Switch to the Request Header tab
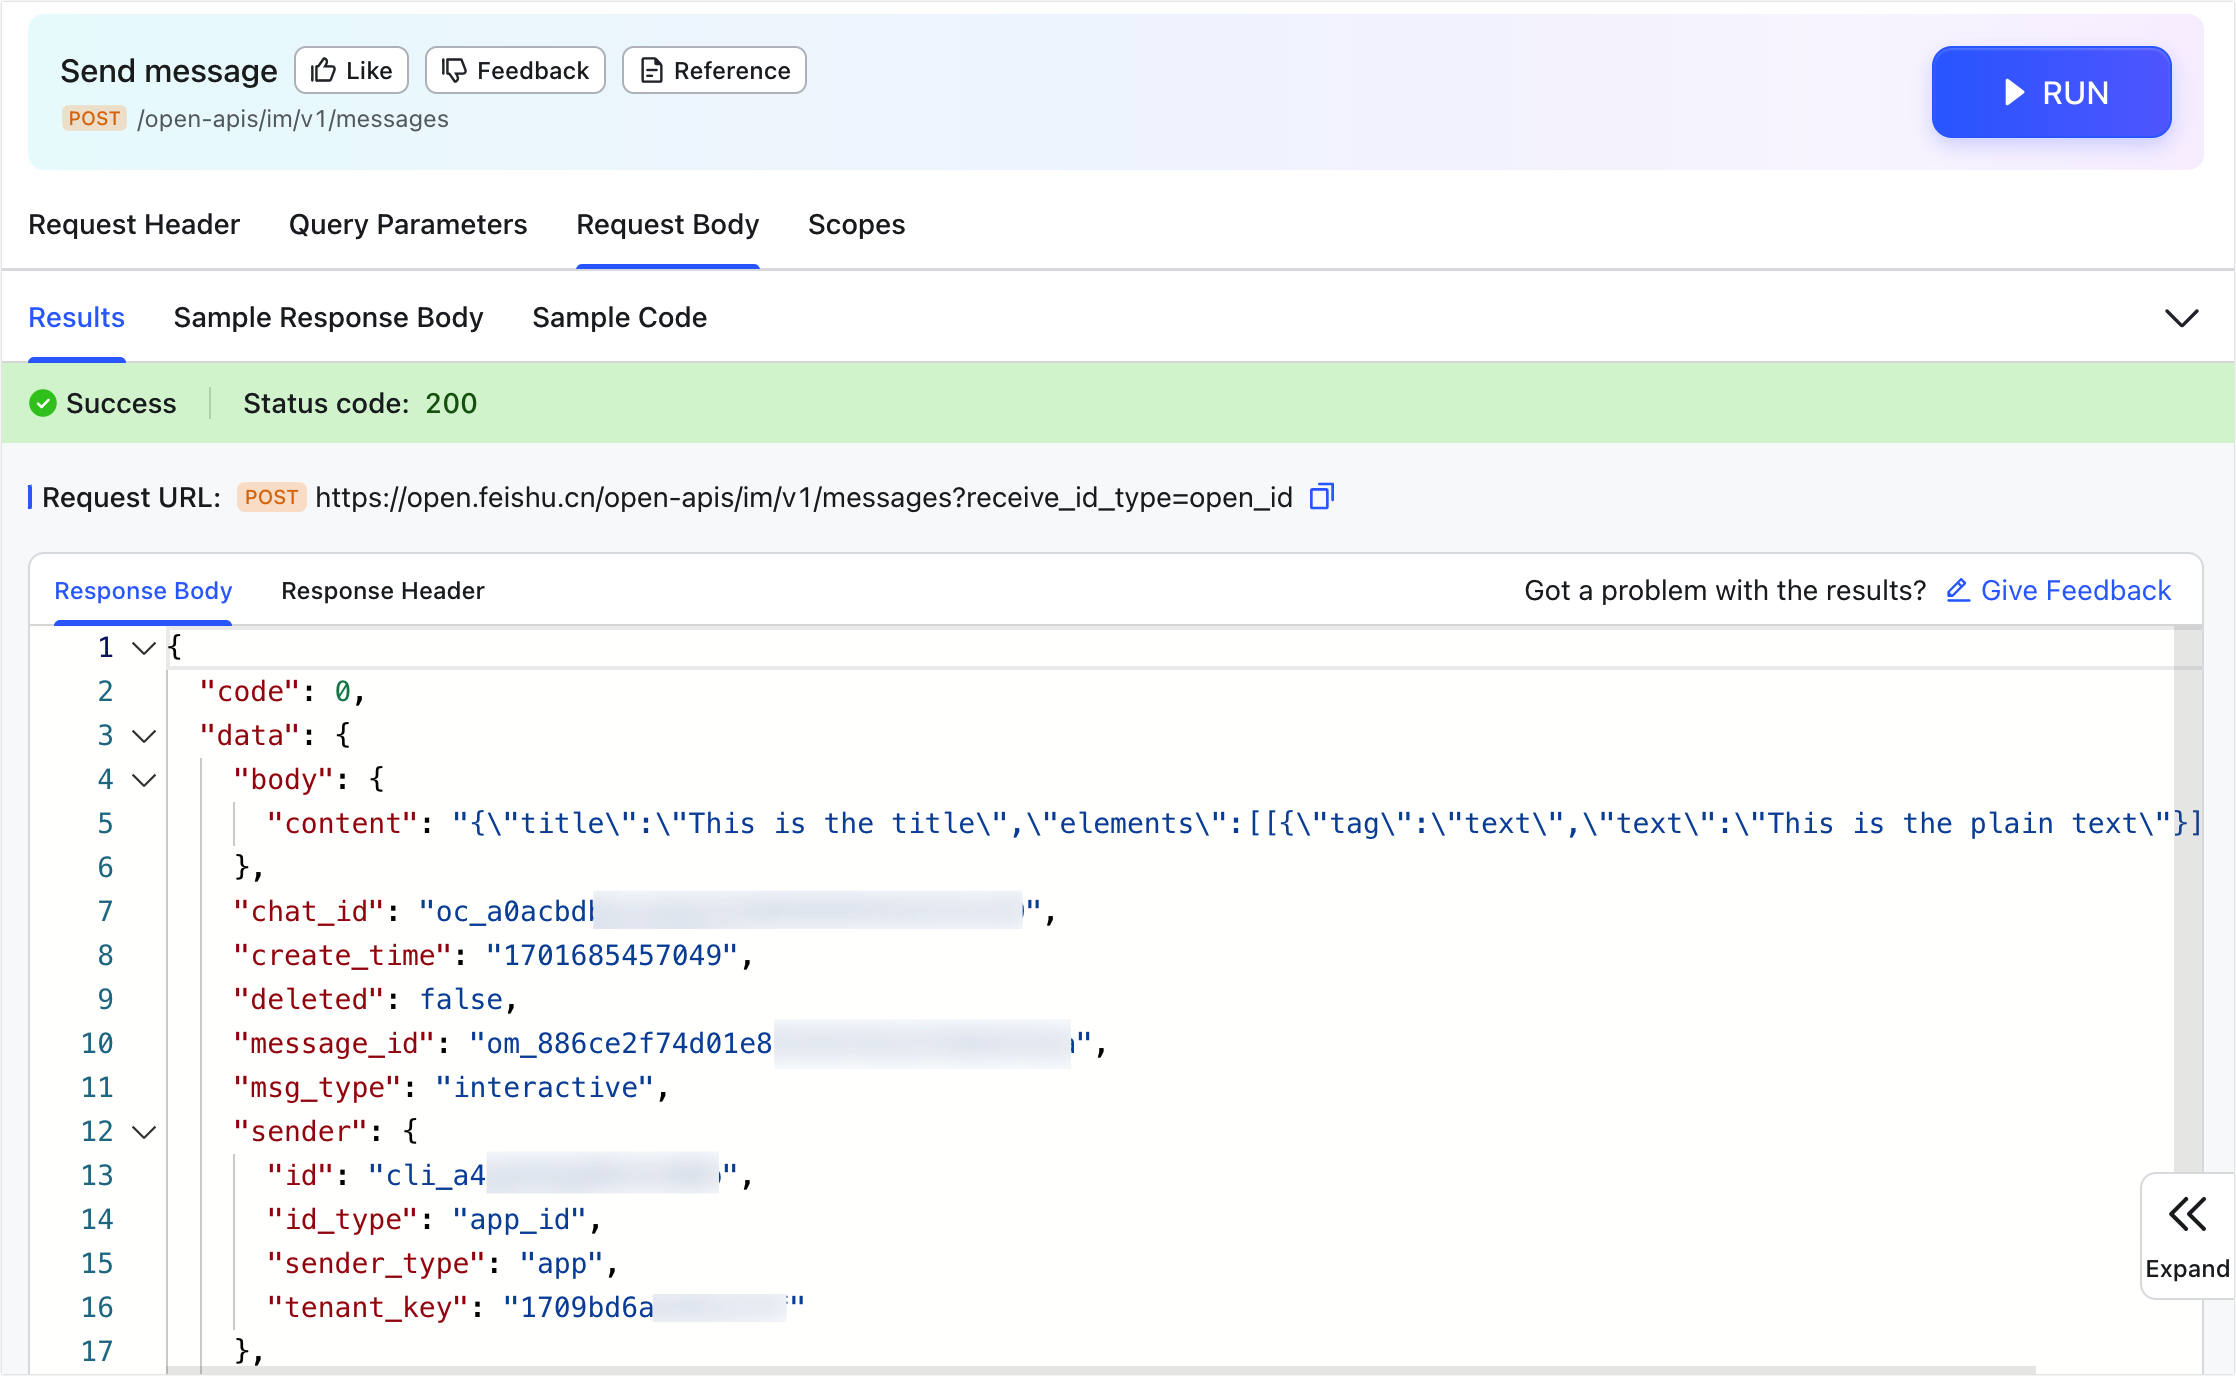Viewport: 2236px width, 1376px height. point(134,224)
